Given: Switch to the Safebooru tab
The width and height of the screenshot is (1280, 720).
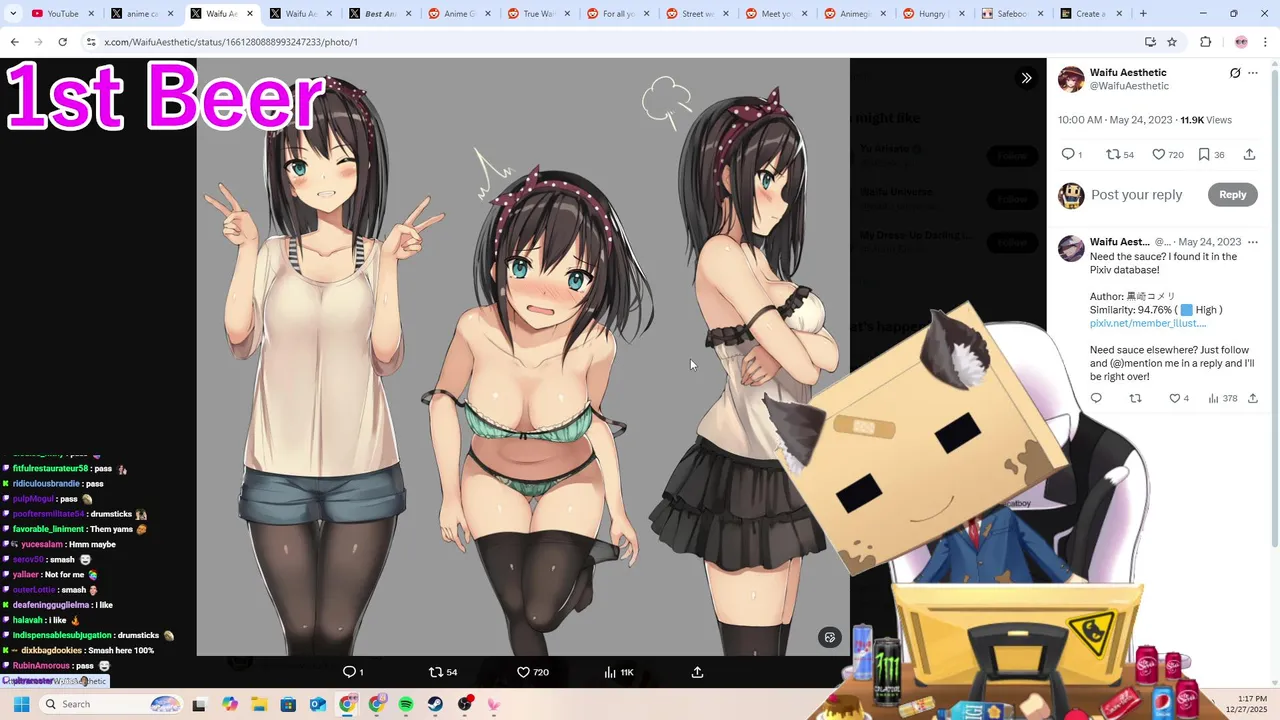Looking at the screenshot, I should click(1014, 14).
